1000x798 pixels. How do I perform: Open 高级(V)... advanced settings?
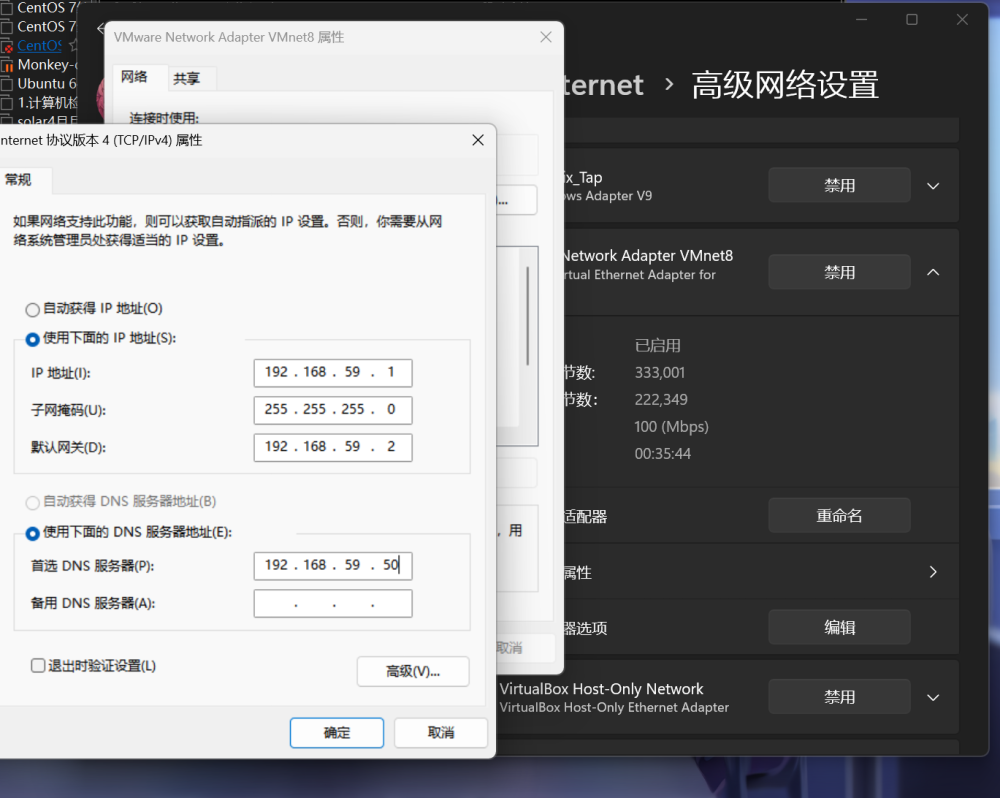point(412,672)
